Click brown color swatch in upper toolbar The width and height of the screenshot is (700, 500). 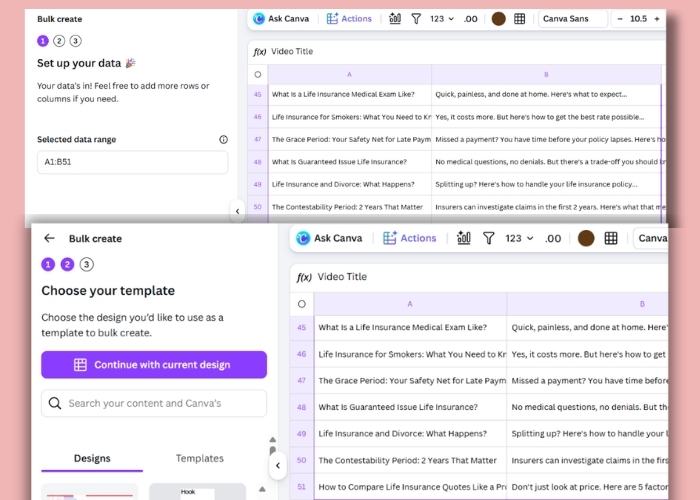tap(499, 19)
